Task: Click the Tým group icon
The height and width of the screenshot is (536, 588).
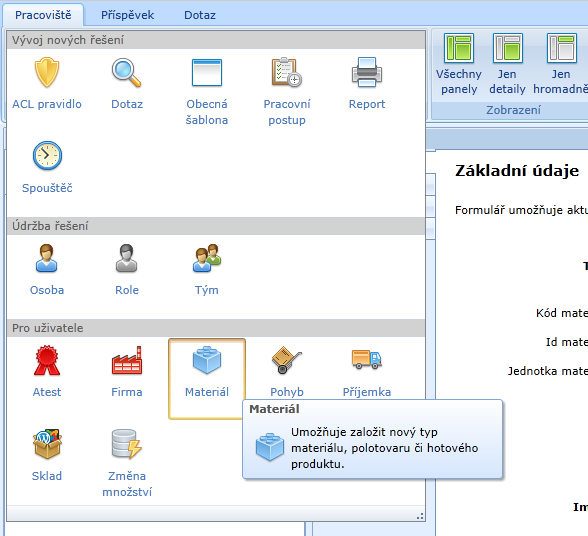Action: pos(207,258)
